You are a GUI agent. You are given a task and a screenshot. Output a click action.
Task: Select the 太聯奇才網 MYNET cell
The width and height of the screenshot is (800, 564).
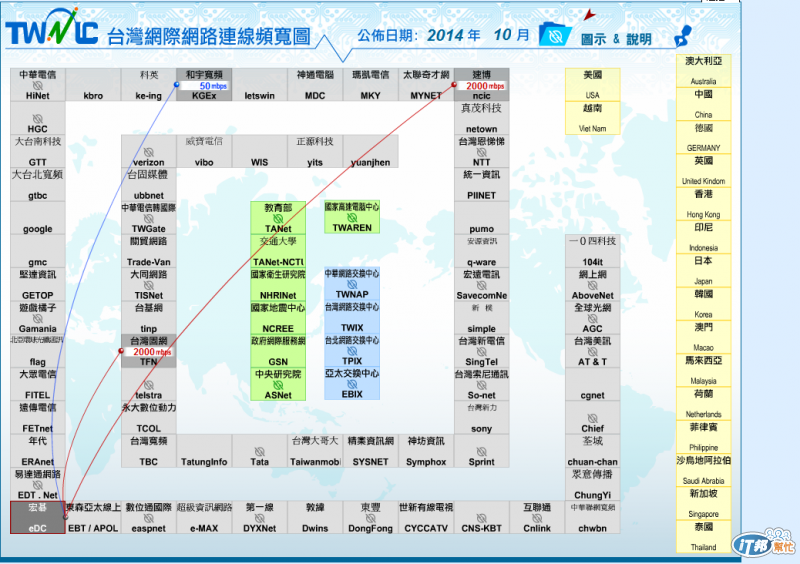coord(426,85)
